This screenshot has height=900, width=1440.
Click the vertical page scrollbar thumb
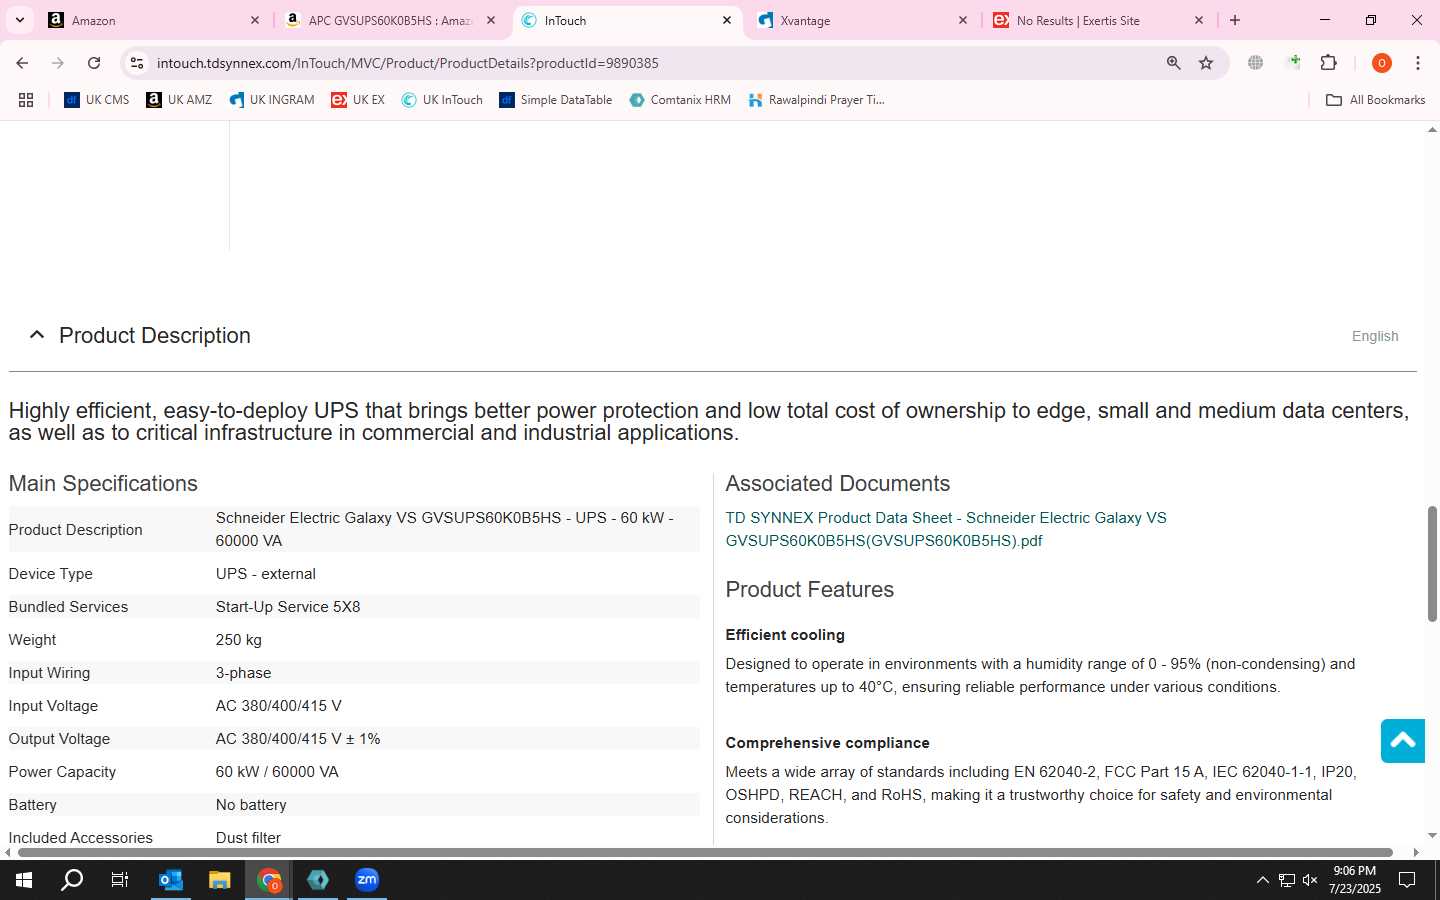[1432, 564]
